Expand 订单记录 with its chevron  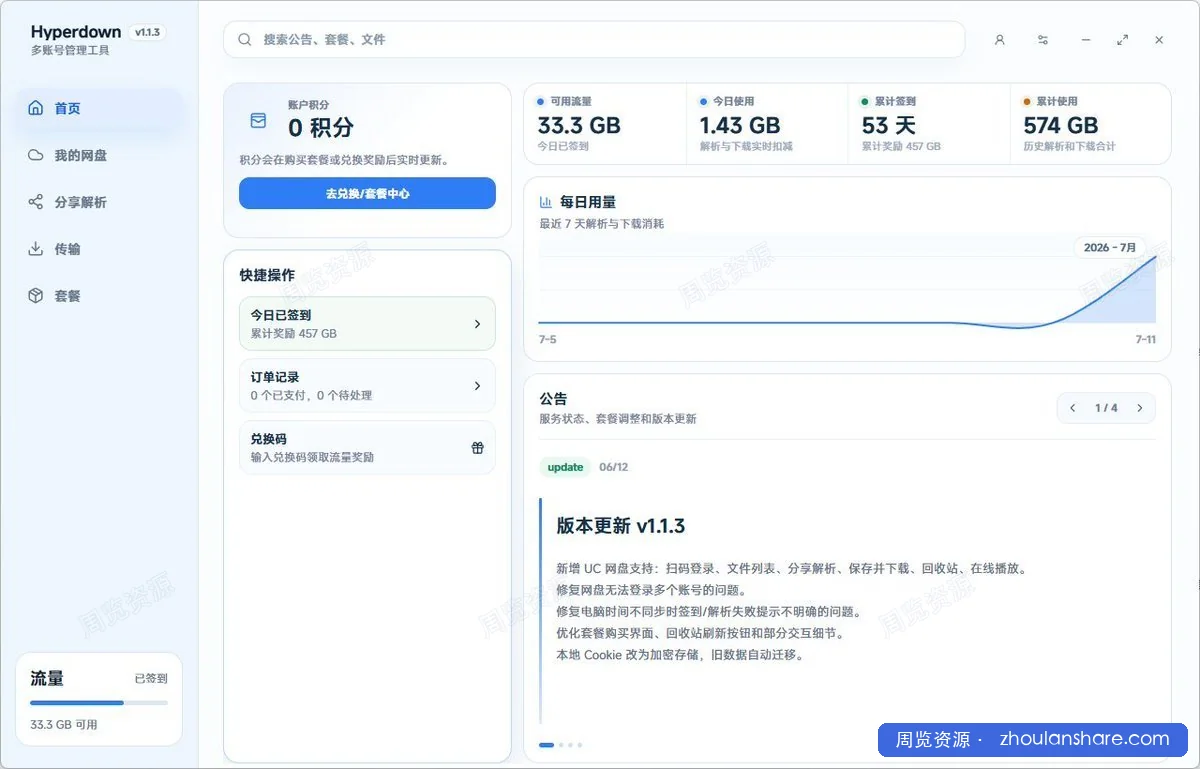point(477,386)
